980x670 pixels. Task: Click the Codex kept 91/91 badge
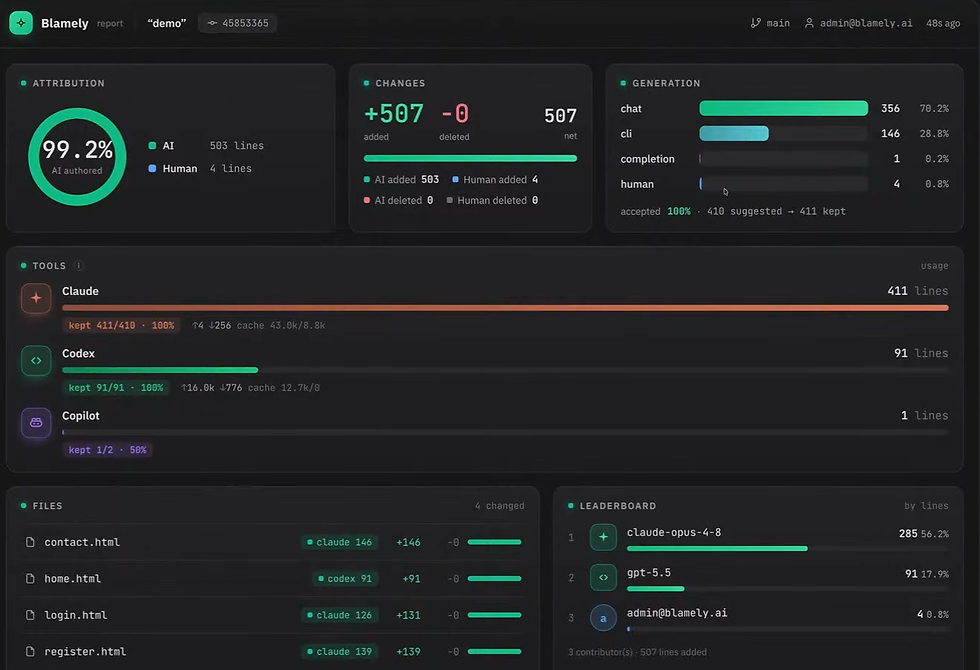(116, 388)
